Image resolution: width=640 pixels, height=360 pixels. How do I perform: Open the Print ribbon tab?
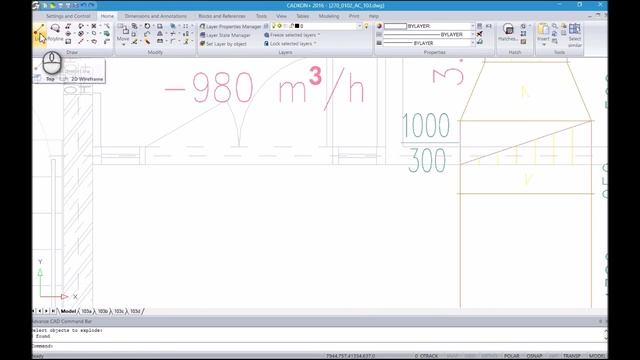click(x=354, y=16)
